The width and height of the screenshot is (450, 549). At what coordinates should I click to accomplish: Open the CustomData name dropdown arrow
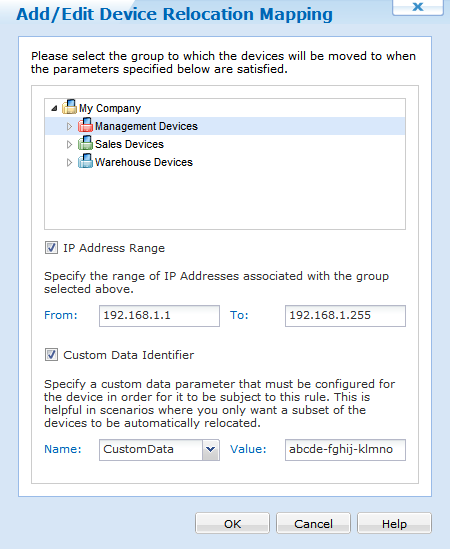click(210, 450)
